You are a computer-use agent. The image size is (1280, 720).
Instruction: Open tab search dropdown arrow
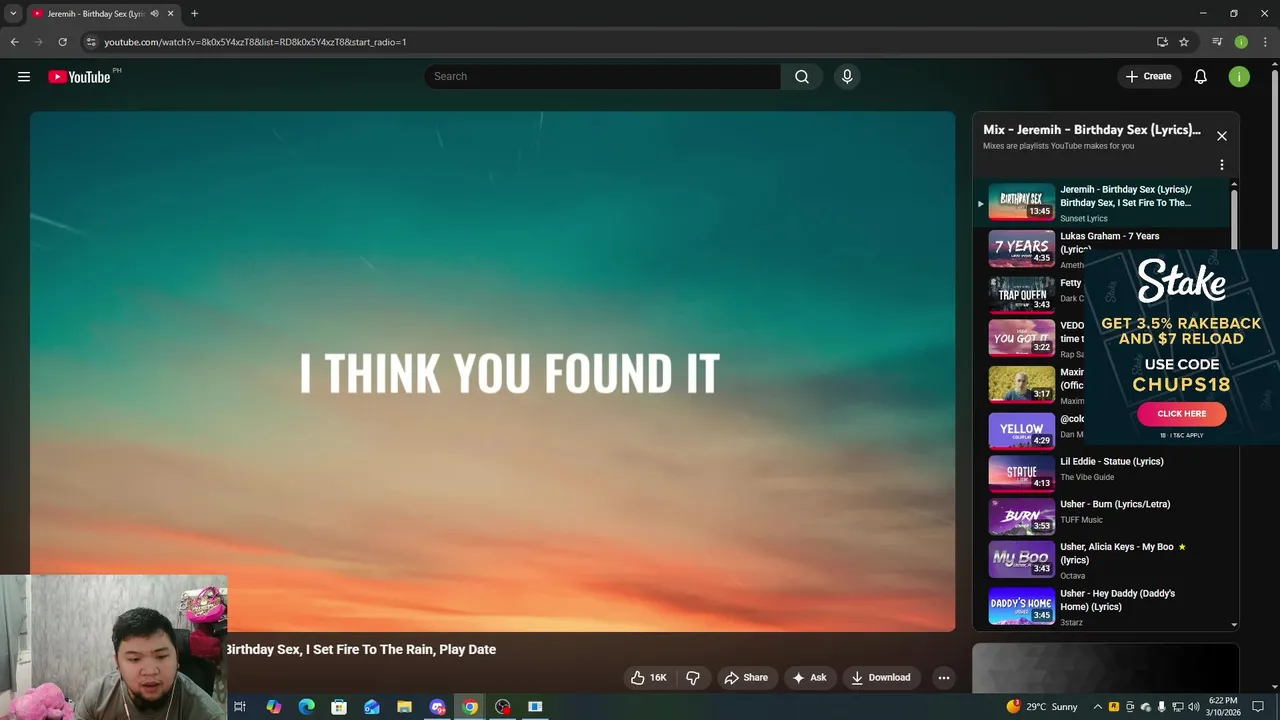coord(13,14)
